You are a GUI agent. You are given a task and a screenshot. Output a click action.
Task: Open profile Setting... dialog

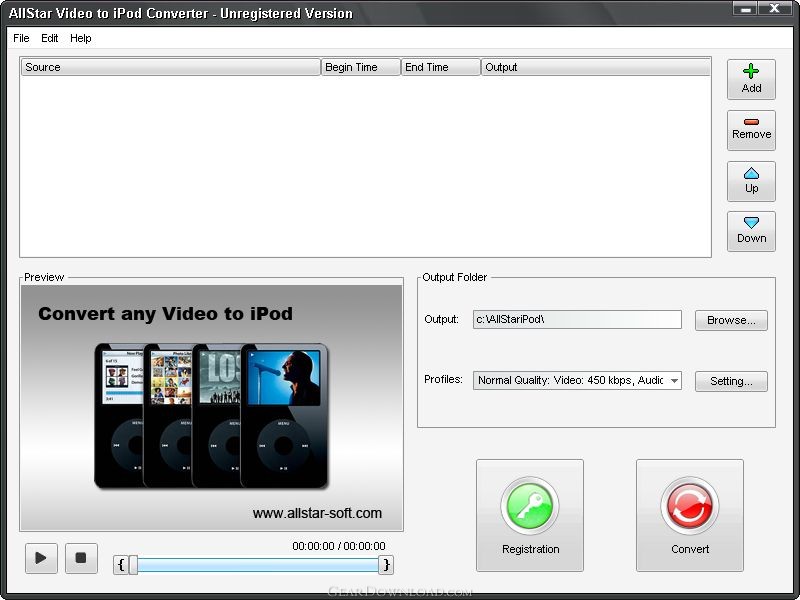[x=731, y=381]
